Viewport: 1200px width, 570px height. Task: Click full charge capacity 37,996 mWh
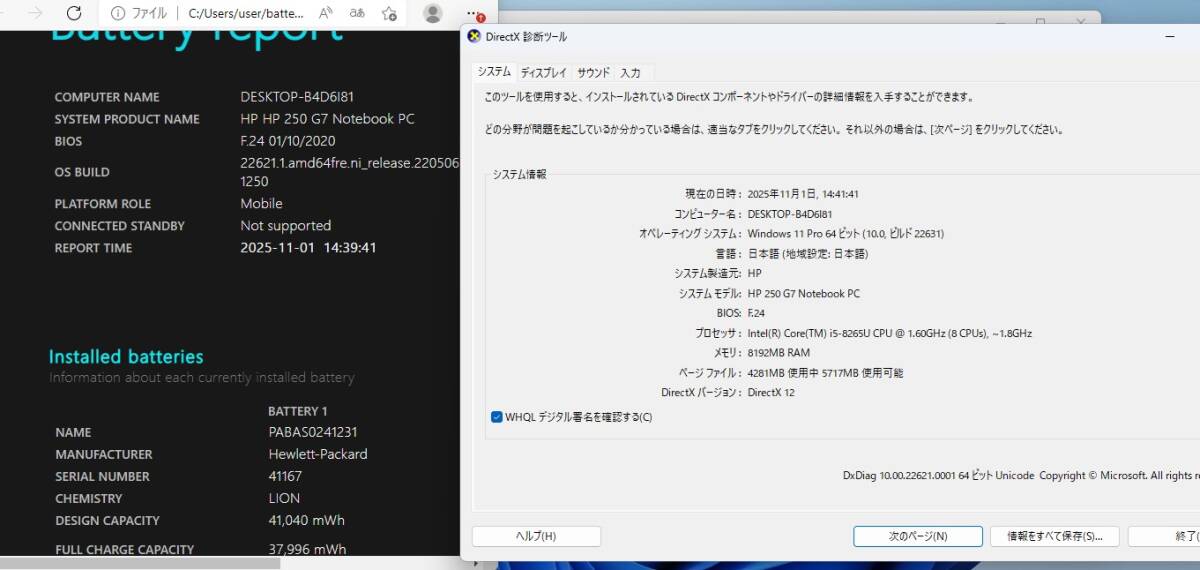click(306, 549)
